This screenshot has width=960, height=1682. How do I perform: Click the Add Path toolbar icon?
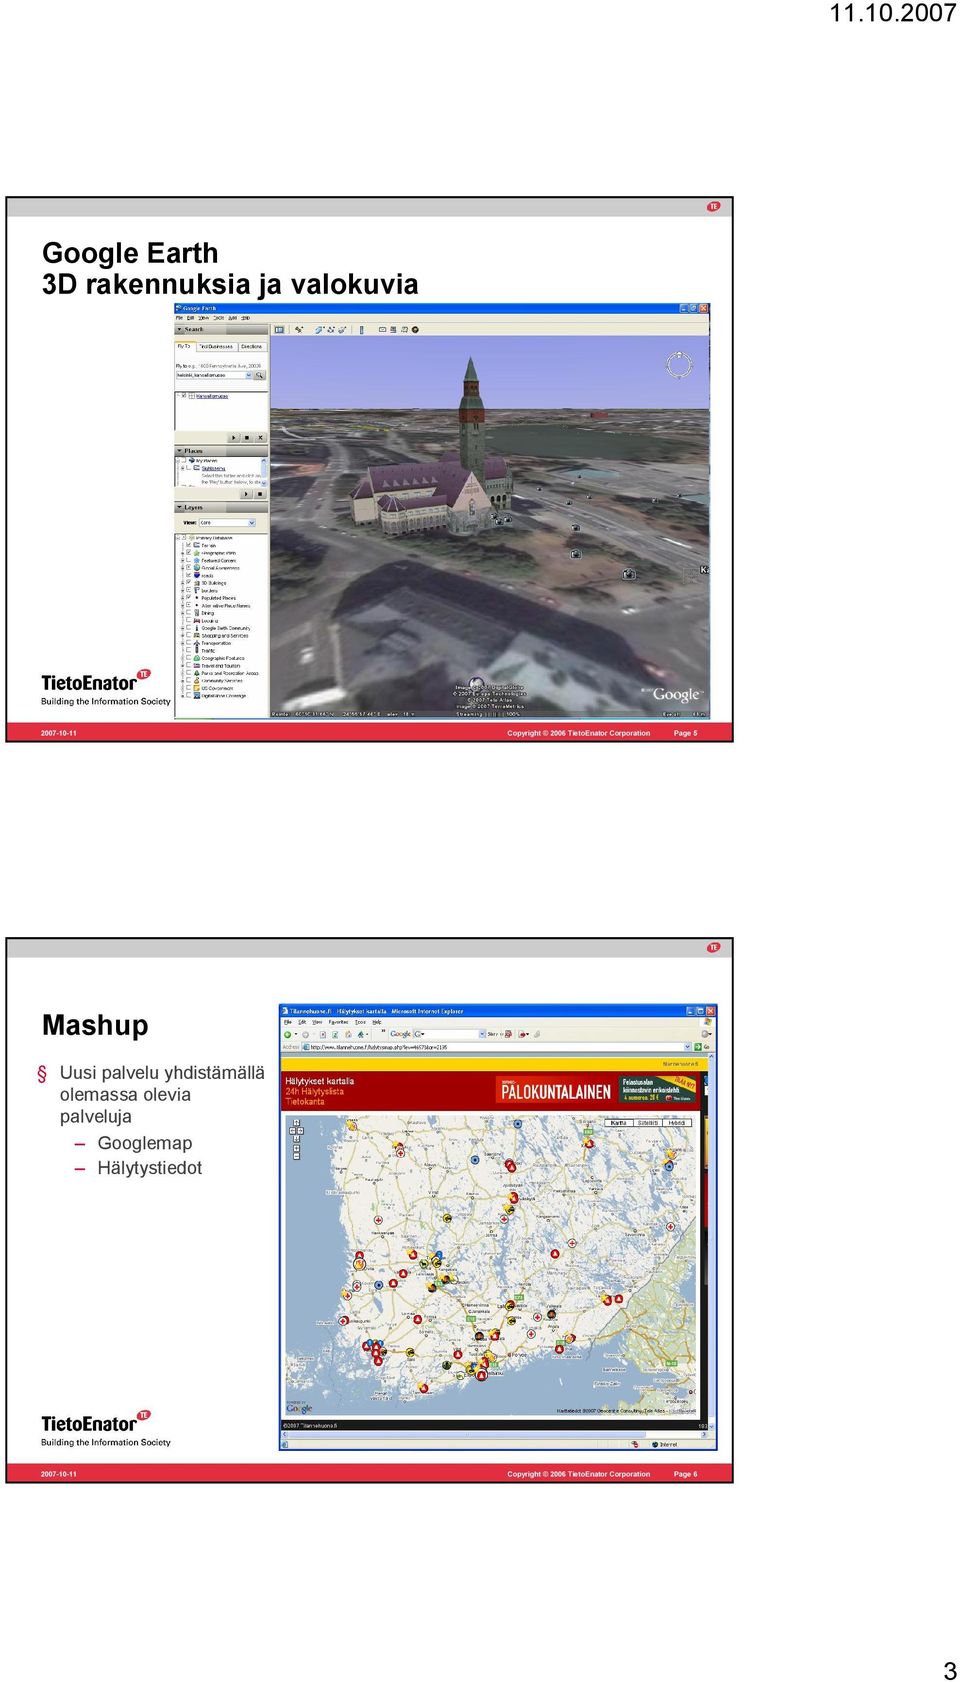click(331, 329)
